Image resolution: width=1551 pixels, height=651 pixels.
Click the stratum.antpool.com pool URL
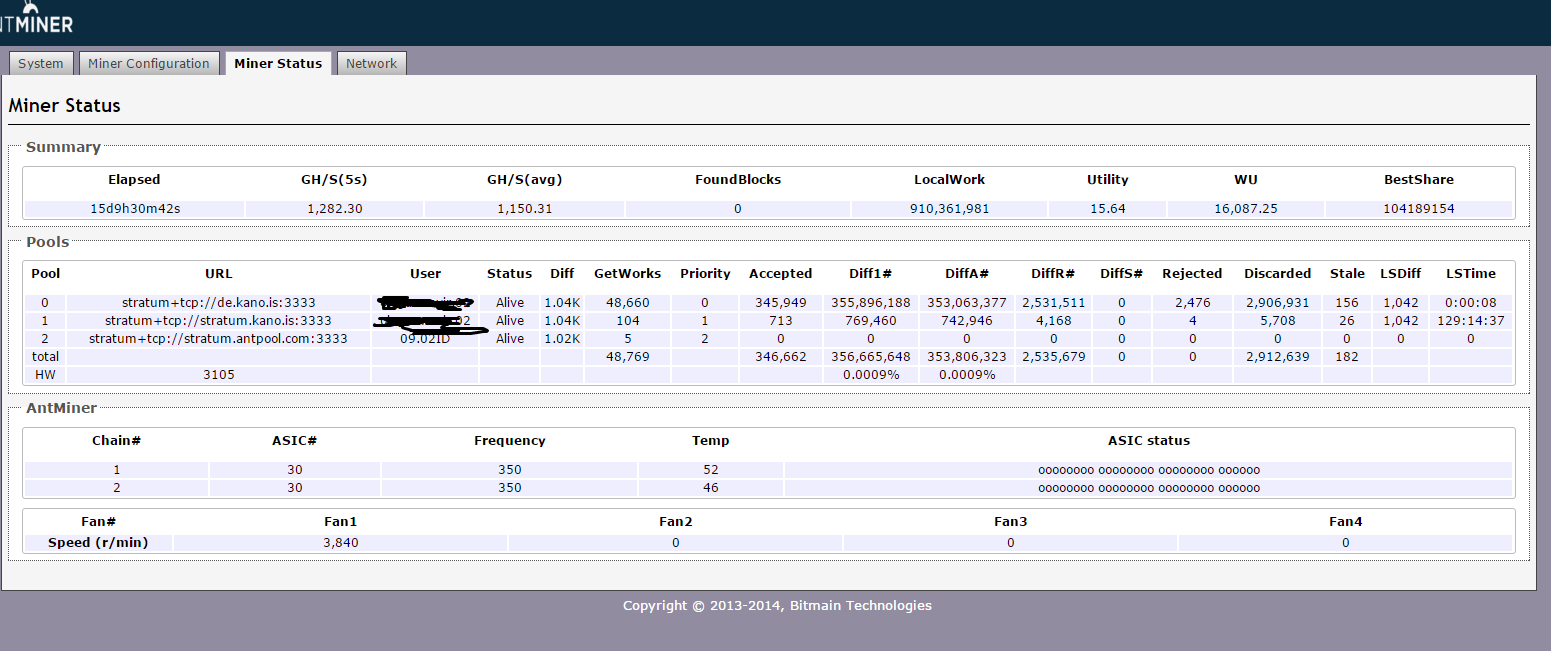point(218,339)
